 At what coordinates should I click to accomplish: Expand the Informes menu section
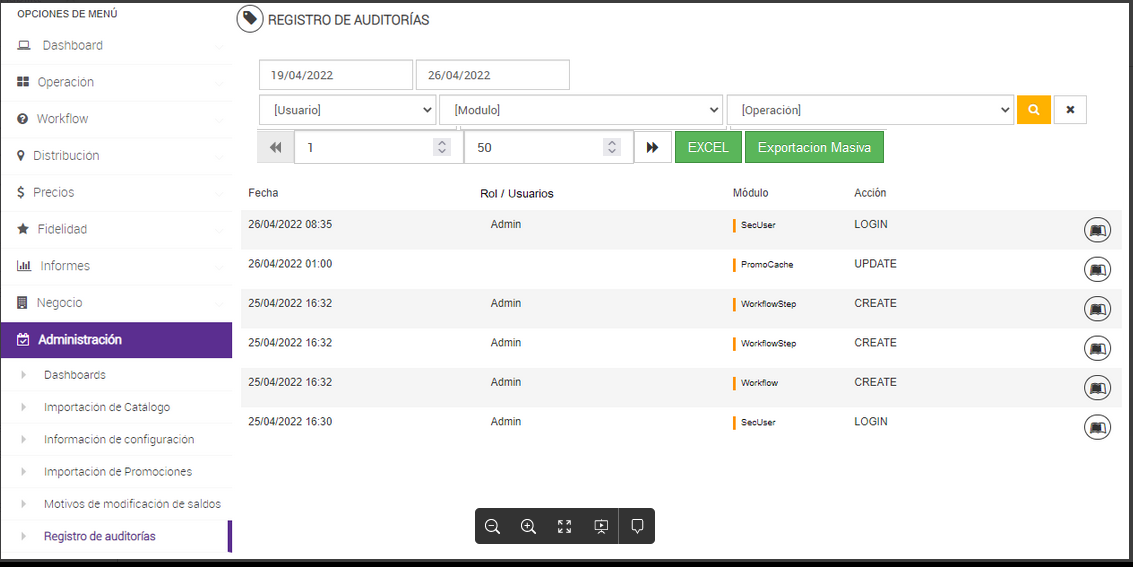116,266
